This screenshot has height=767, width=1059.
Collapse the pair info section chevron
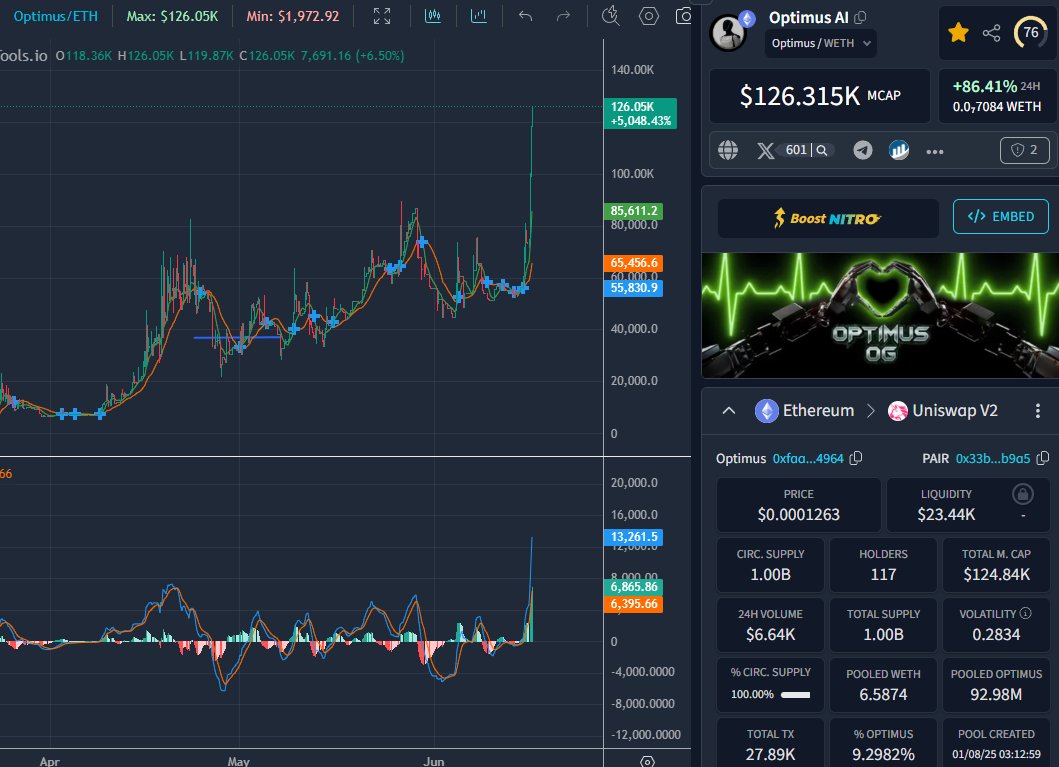(729, 411)
